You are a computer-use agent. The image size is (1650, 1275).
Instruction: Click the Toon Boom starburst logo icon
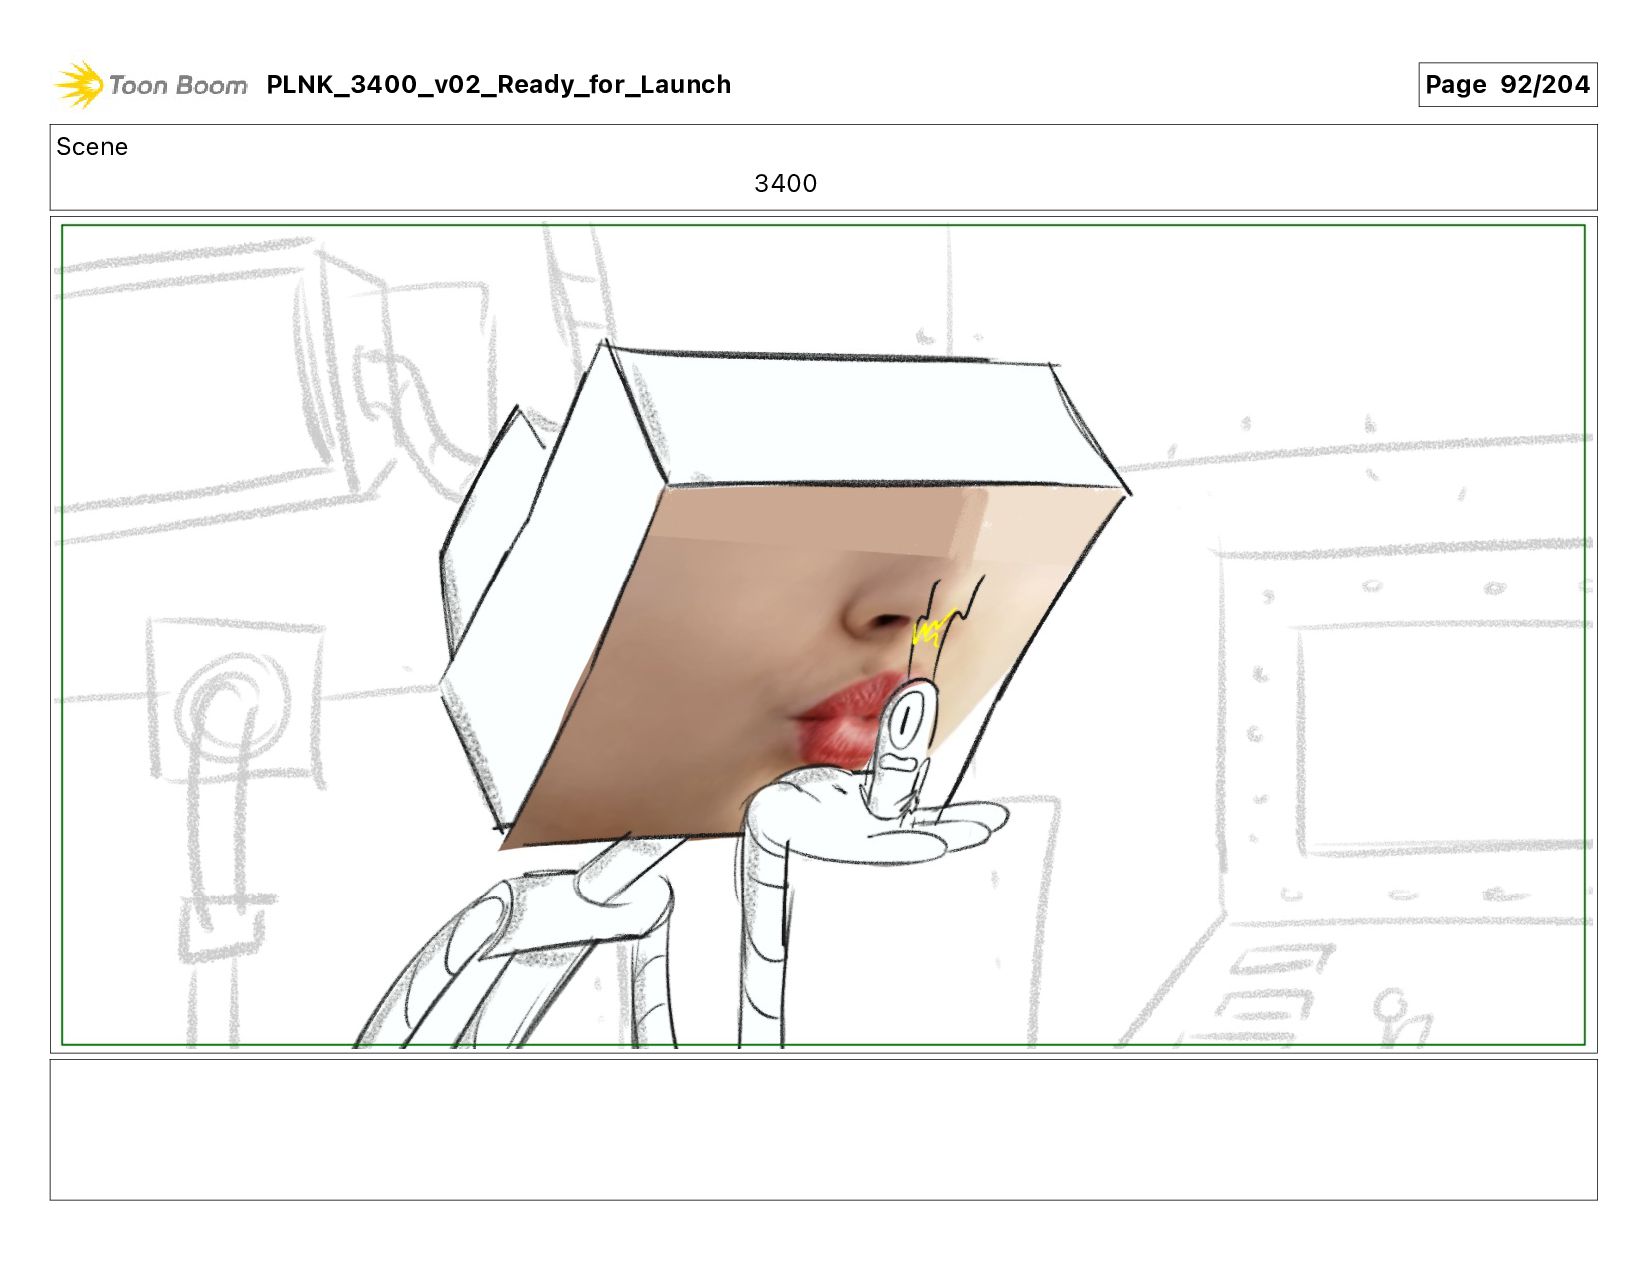(x=79, y=84)
